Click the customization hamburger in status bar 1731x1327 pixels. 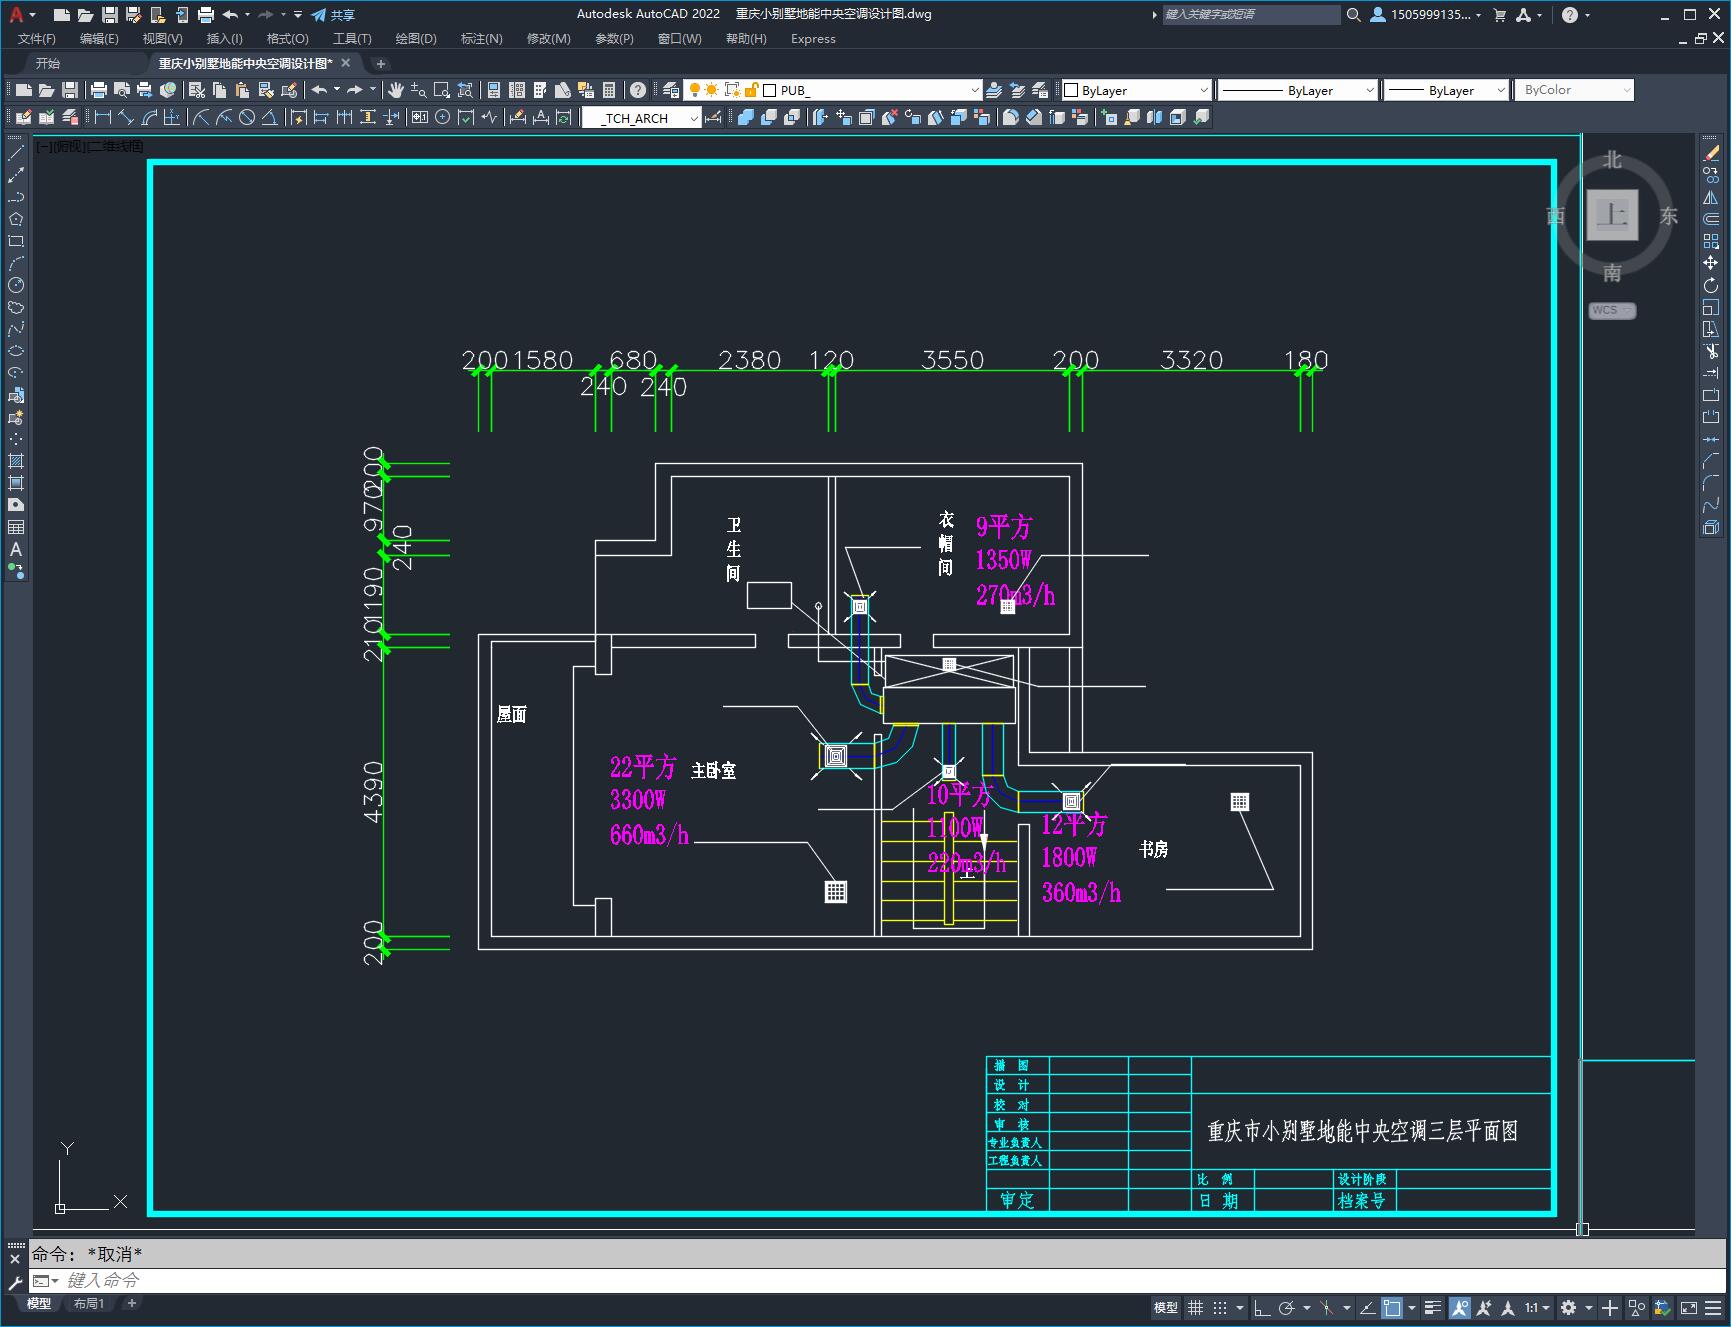coord(1715,1307)
